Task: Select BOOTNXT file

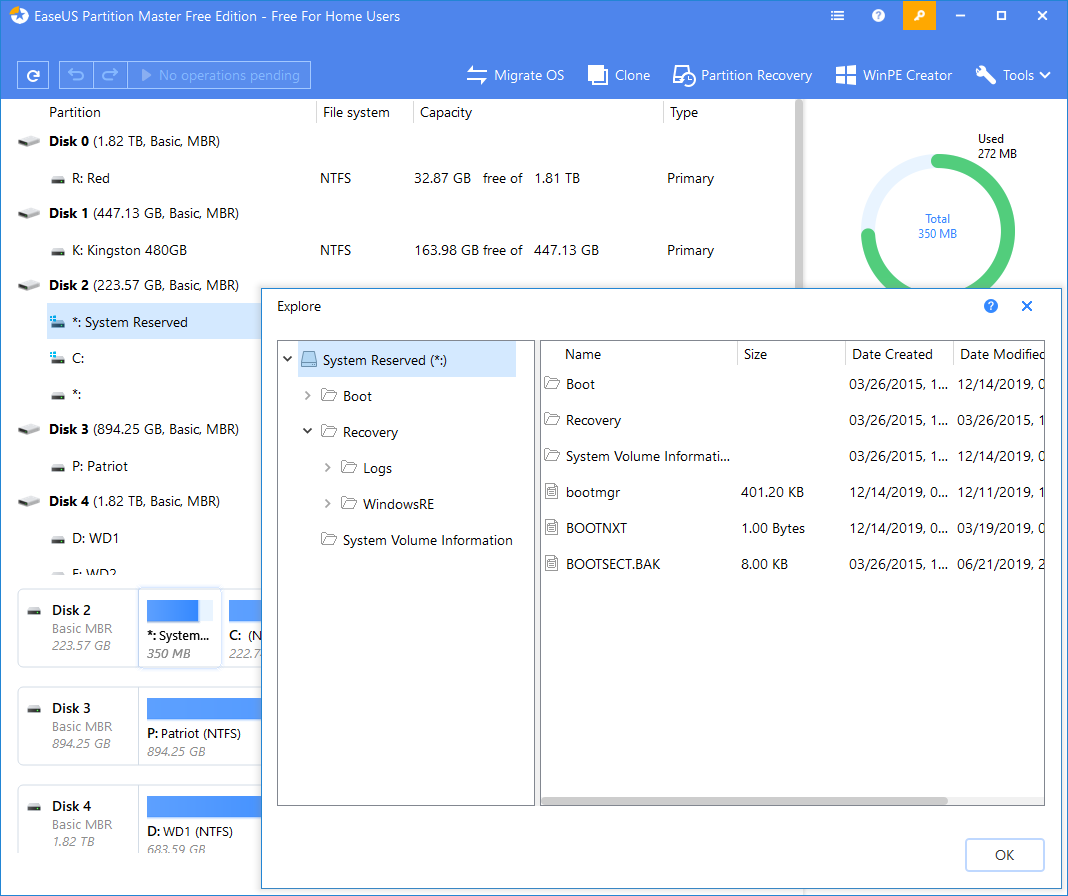Action: (794, 529)
